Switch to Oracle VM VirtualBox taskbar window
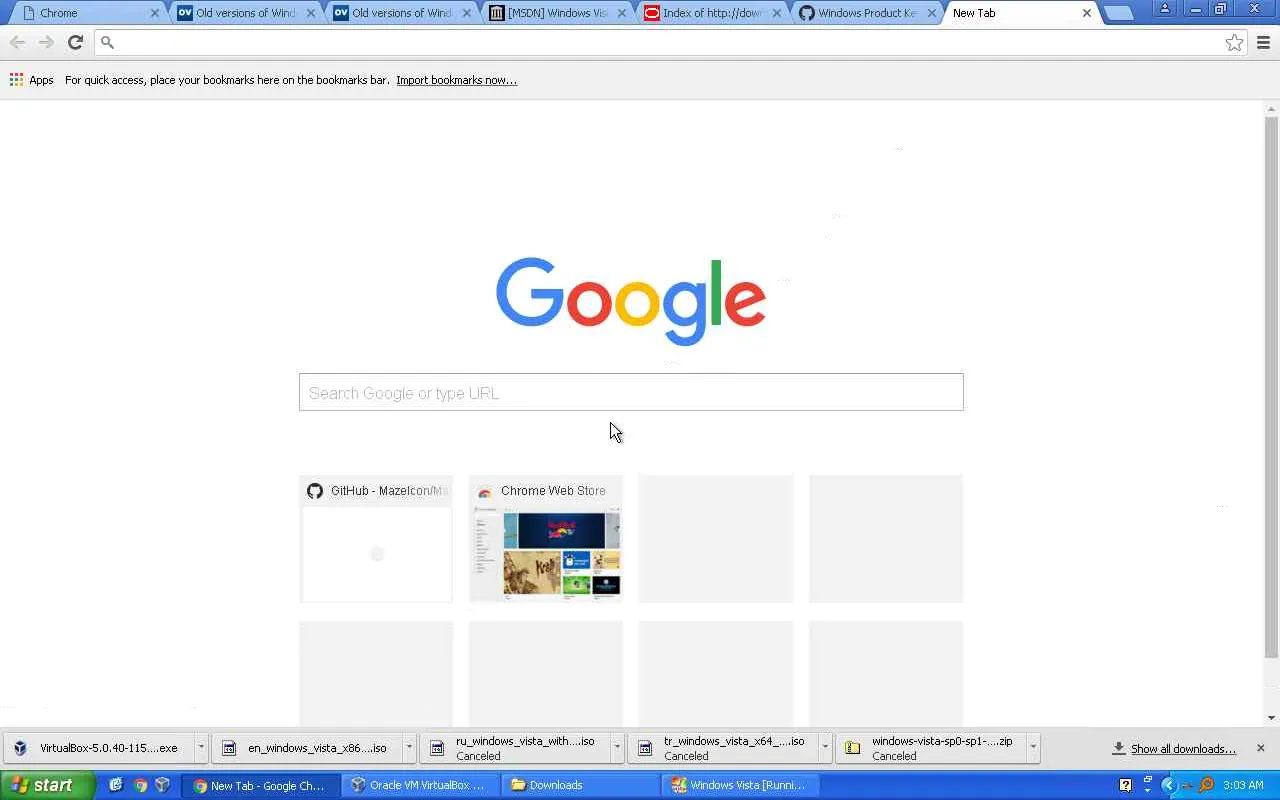 pos(418,785)
